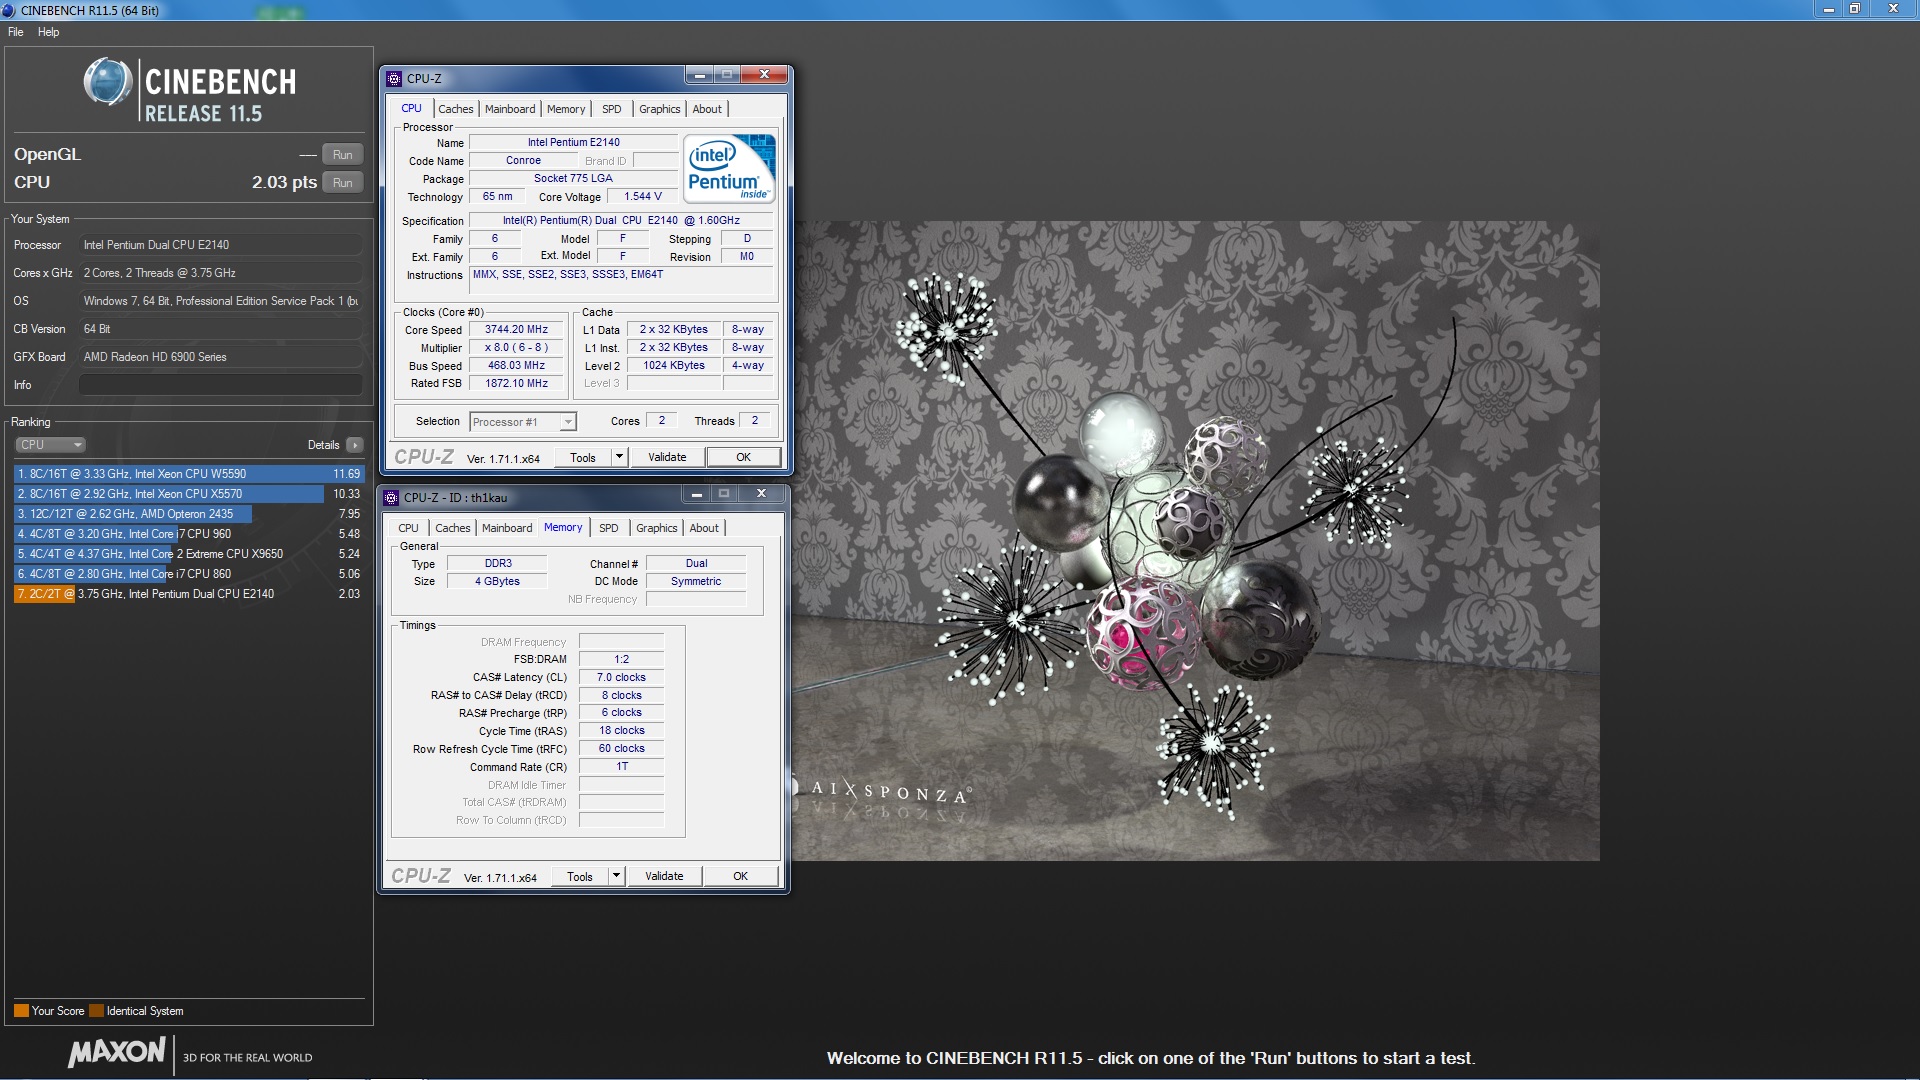Click Processor field Intel Pentium Dual CPU E2140
1920x1080 pixels.
click(221, 245)
